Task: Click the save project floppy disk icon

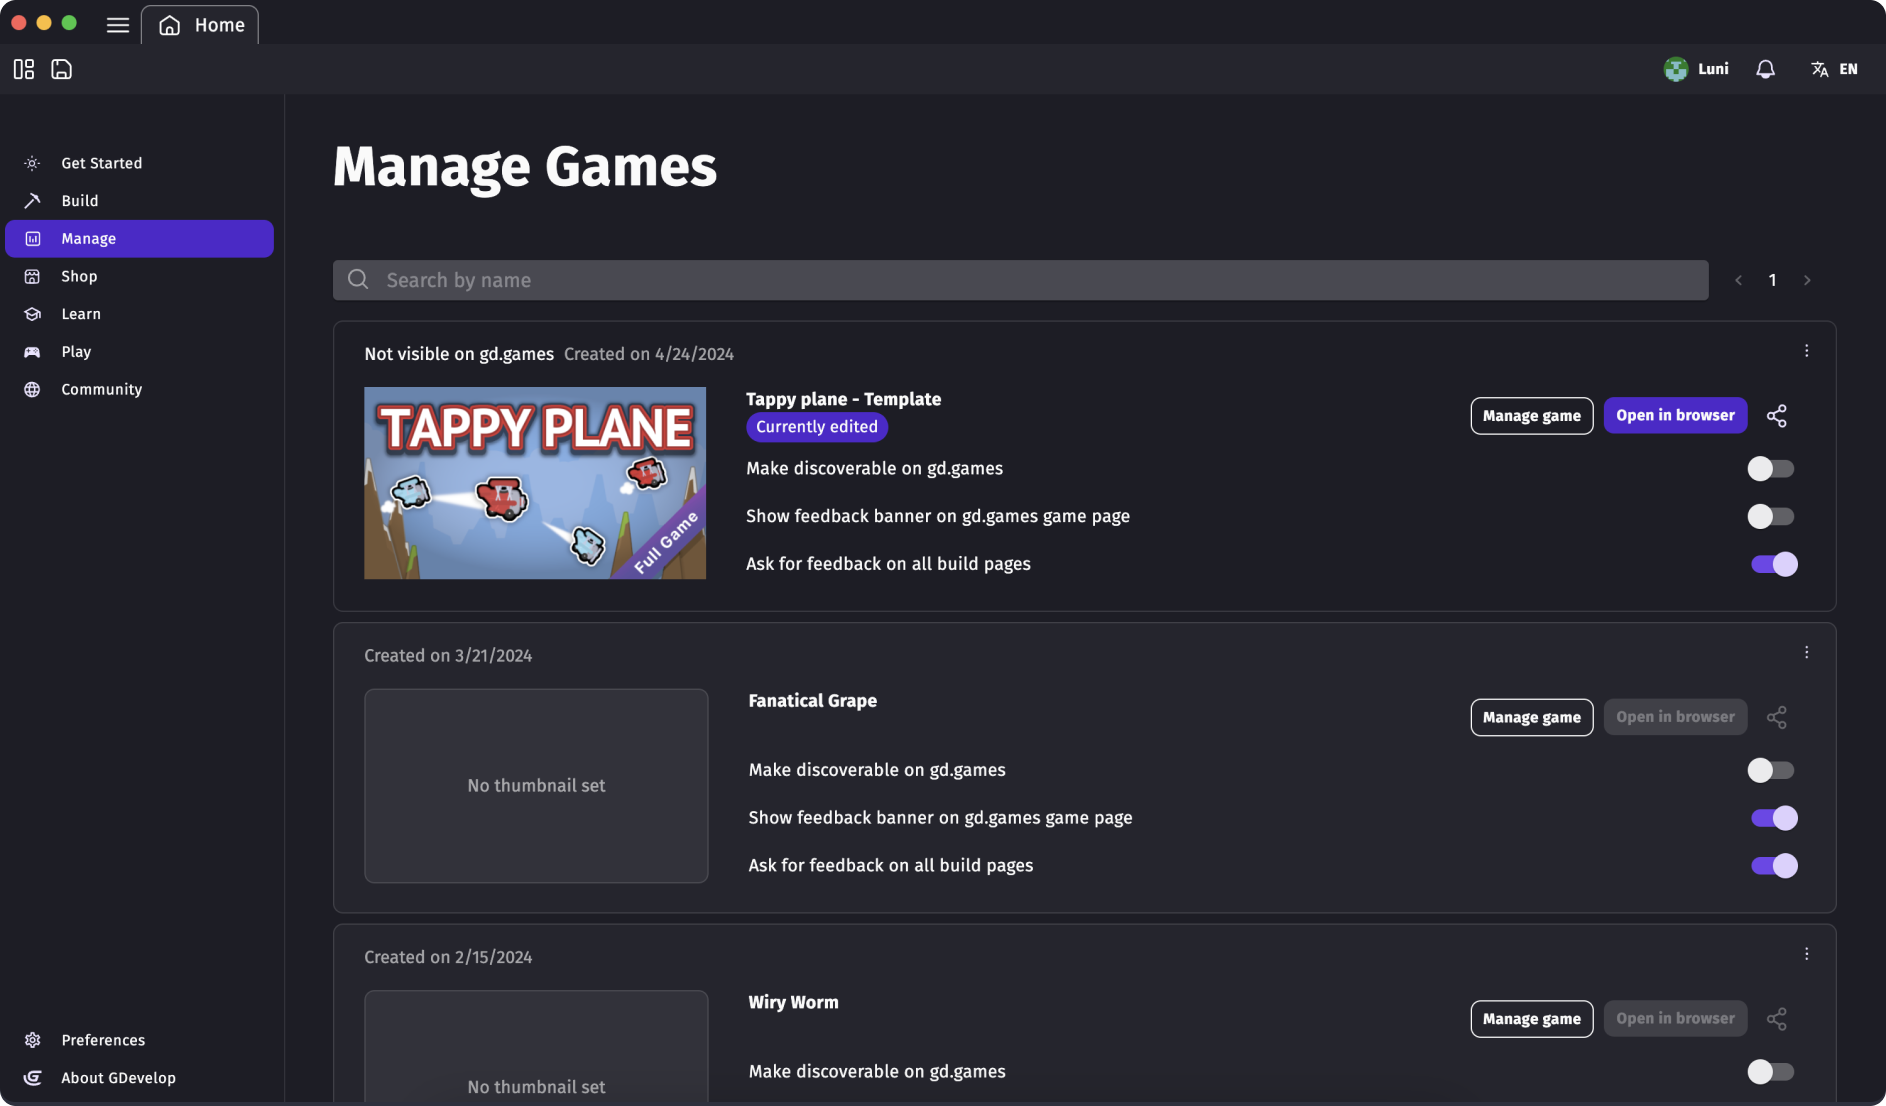Action: 61,69
